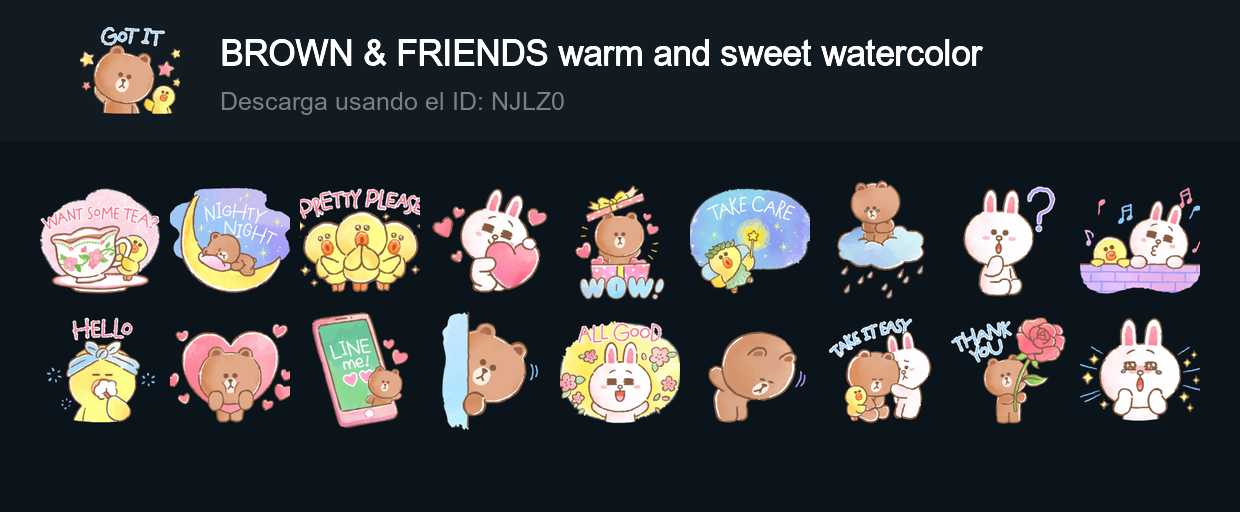Viewport: 1240px width, 512px height.
Task: Choose the 'Pretty Please' chicks sticker
Action: [x=360, y=240]
